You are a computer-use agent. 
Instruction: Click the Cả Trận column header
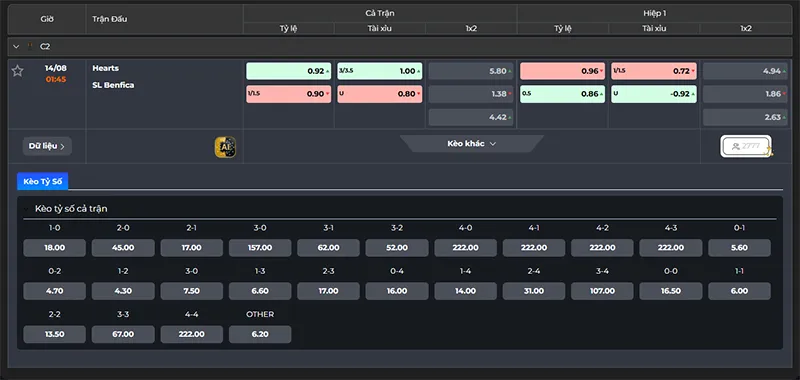click(380, 13)
